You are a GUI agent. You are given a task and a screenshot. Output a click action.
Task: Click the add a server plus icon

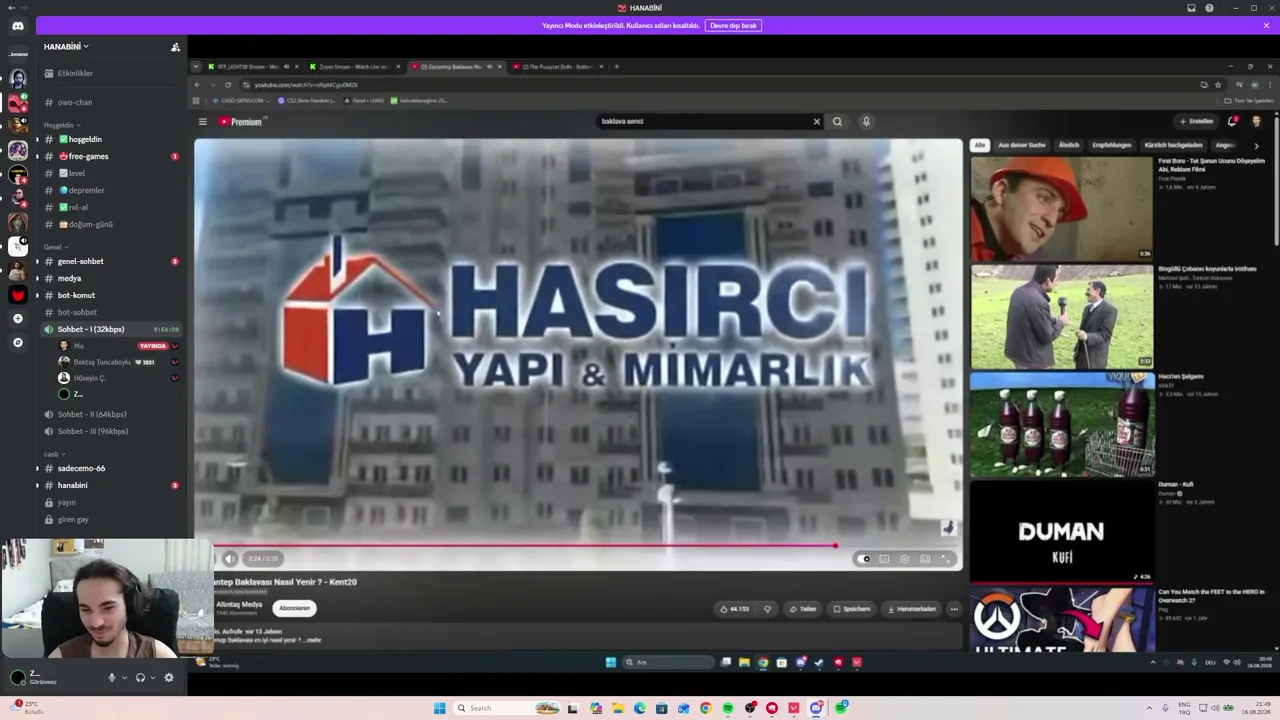point(17,318)
